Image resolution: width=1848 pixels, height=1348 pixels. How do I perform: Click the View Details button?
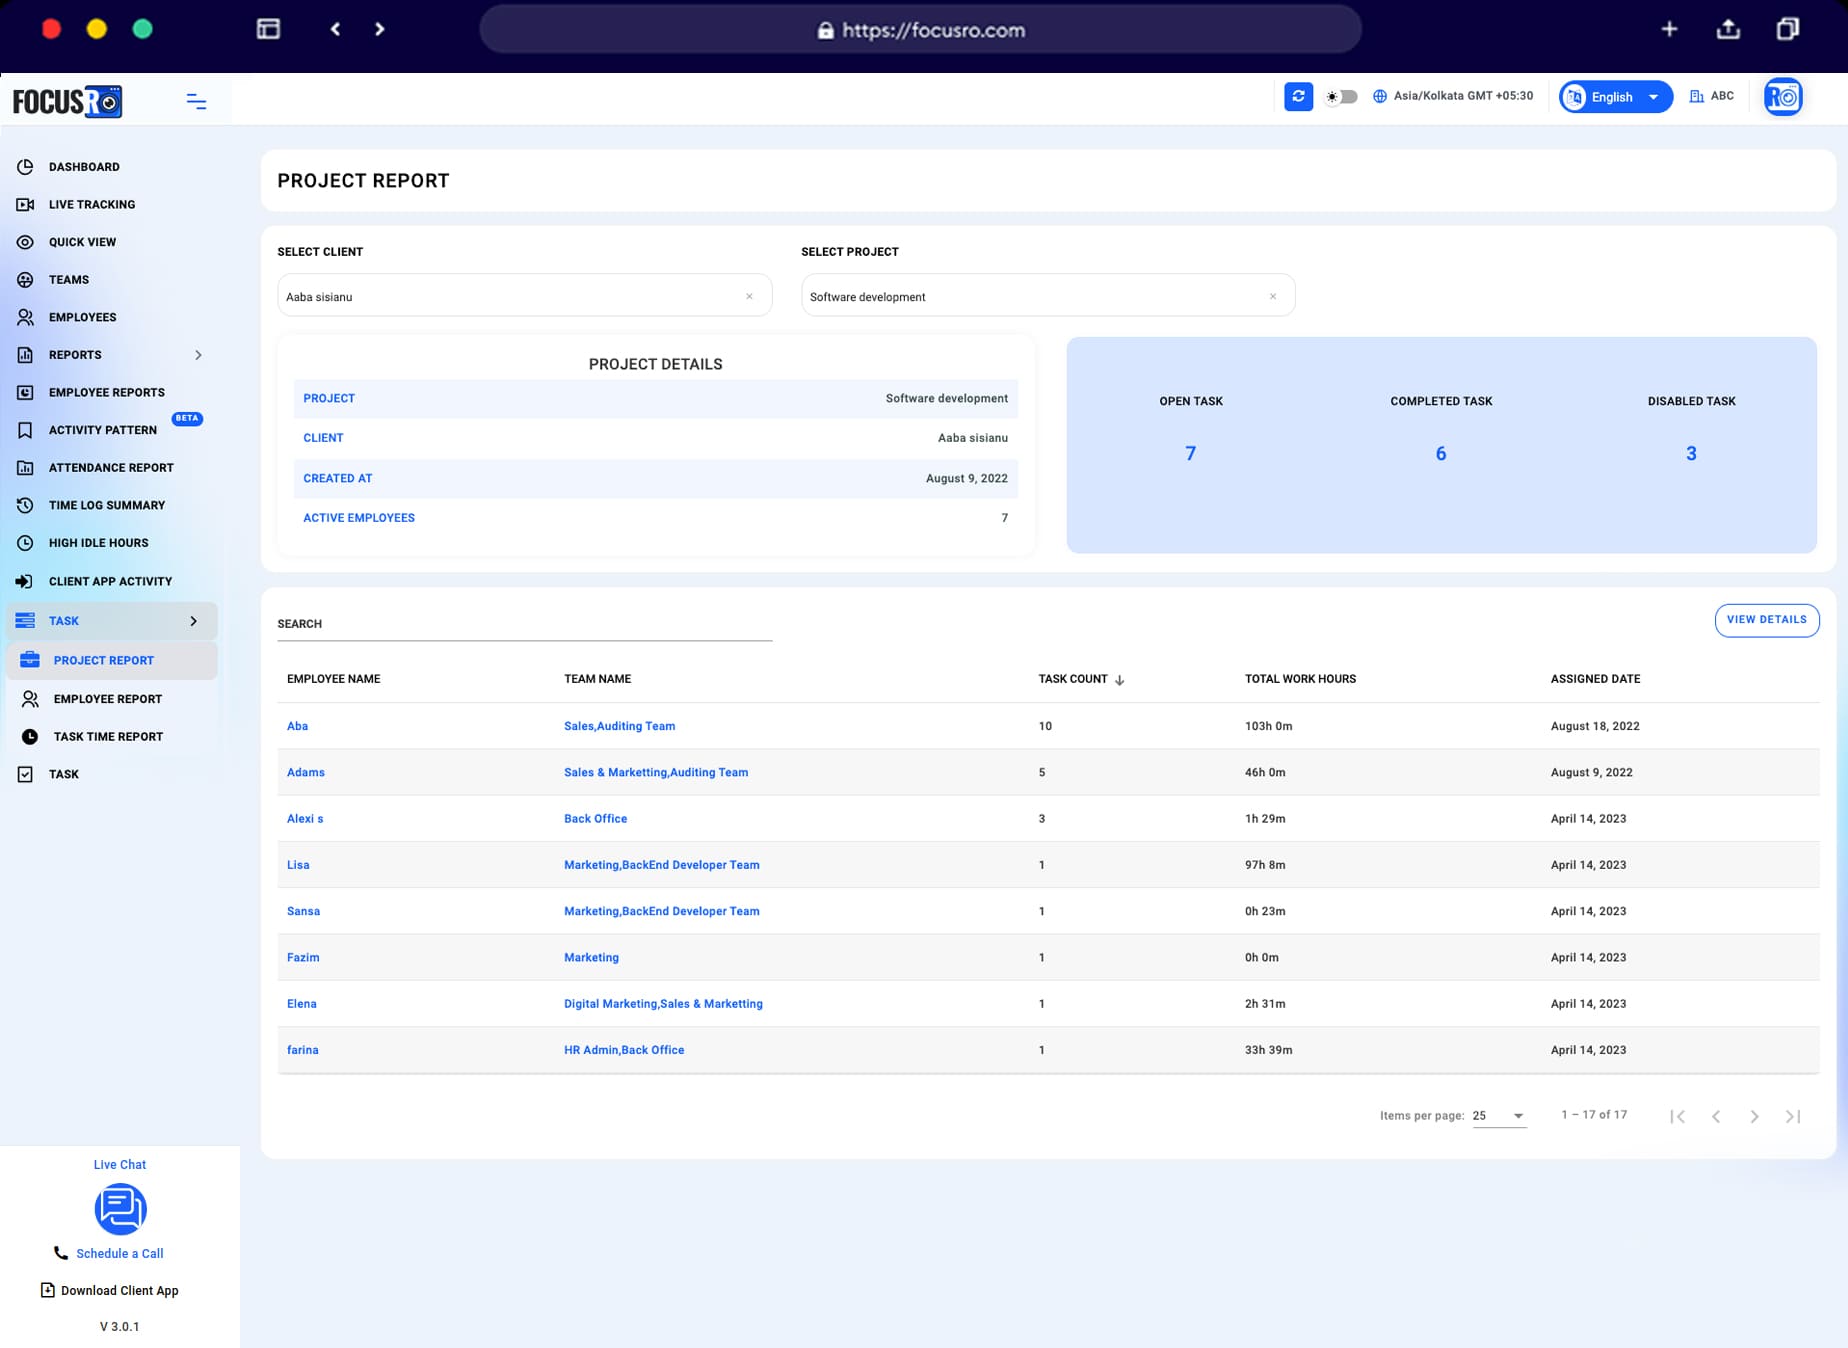pyautogui.click(x=1767, y=620)
